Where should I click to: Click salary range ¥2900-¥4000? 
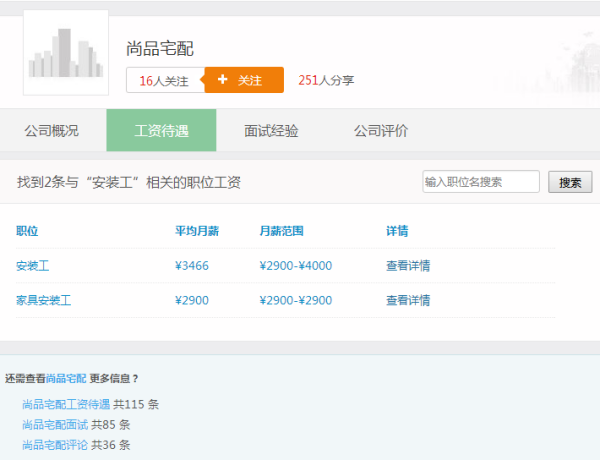(x=296, y=266)
